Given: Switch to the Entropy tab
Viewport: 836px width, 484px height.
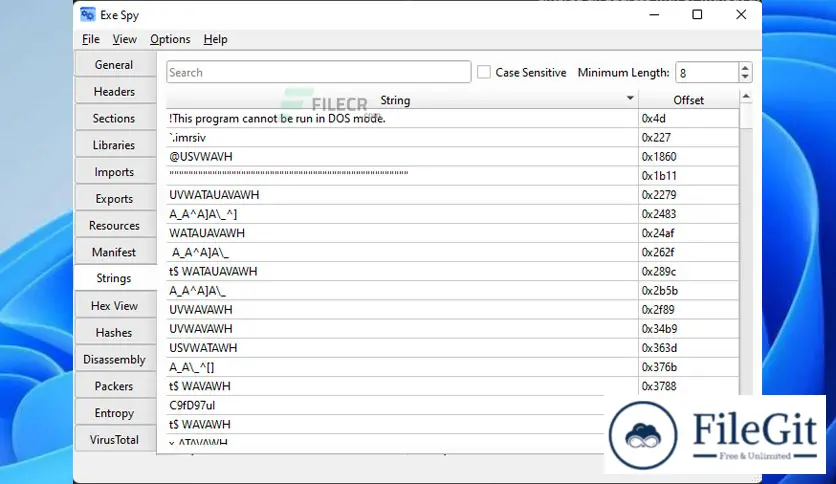Looking at the screenshot, I should pyautogui.click(x=114, y=413).
